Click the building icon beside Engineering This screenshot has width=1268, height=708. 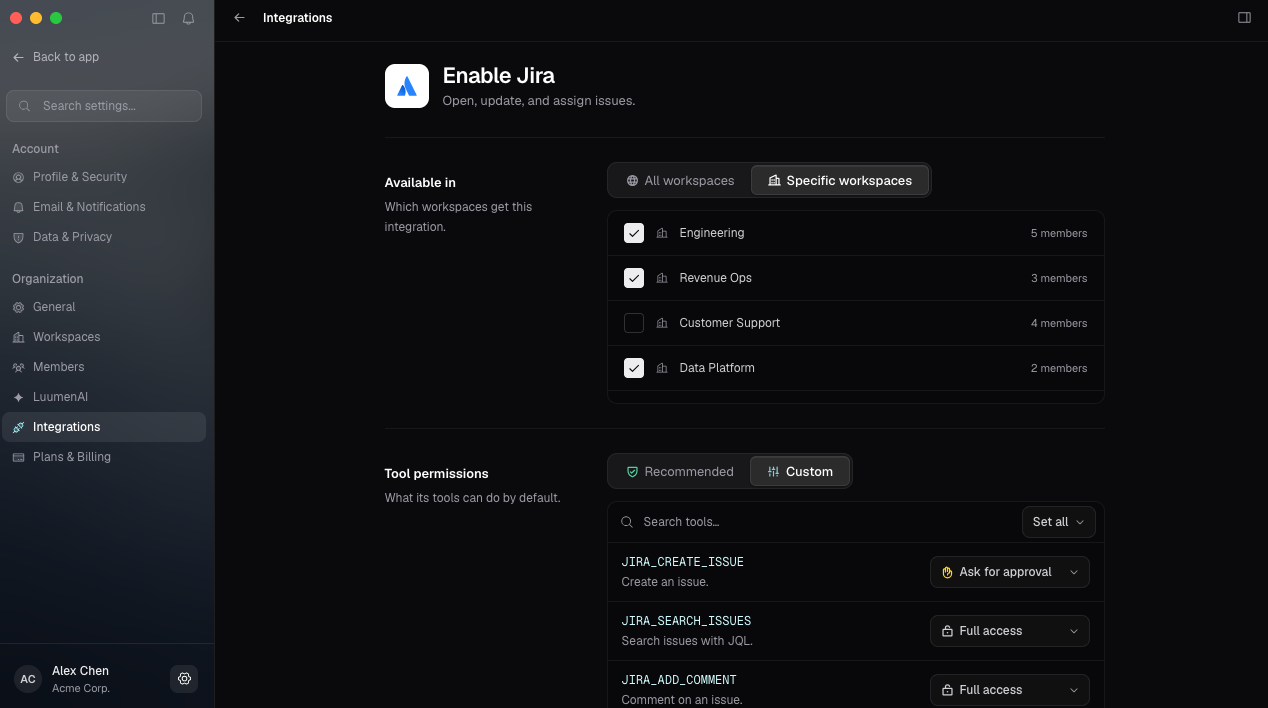tap(662, 233)
